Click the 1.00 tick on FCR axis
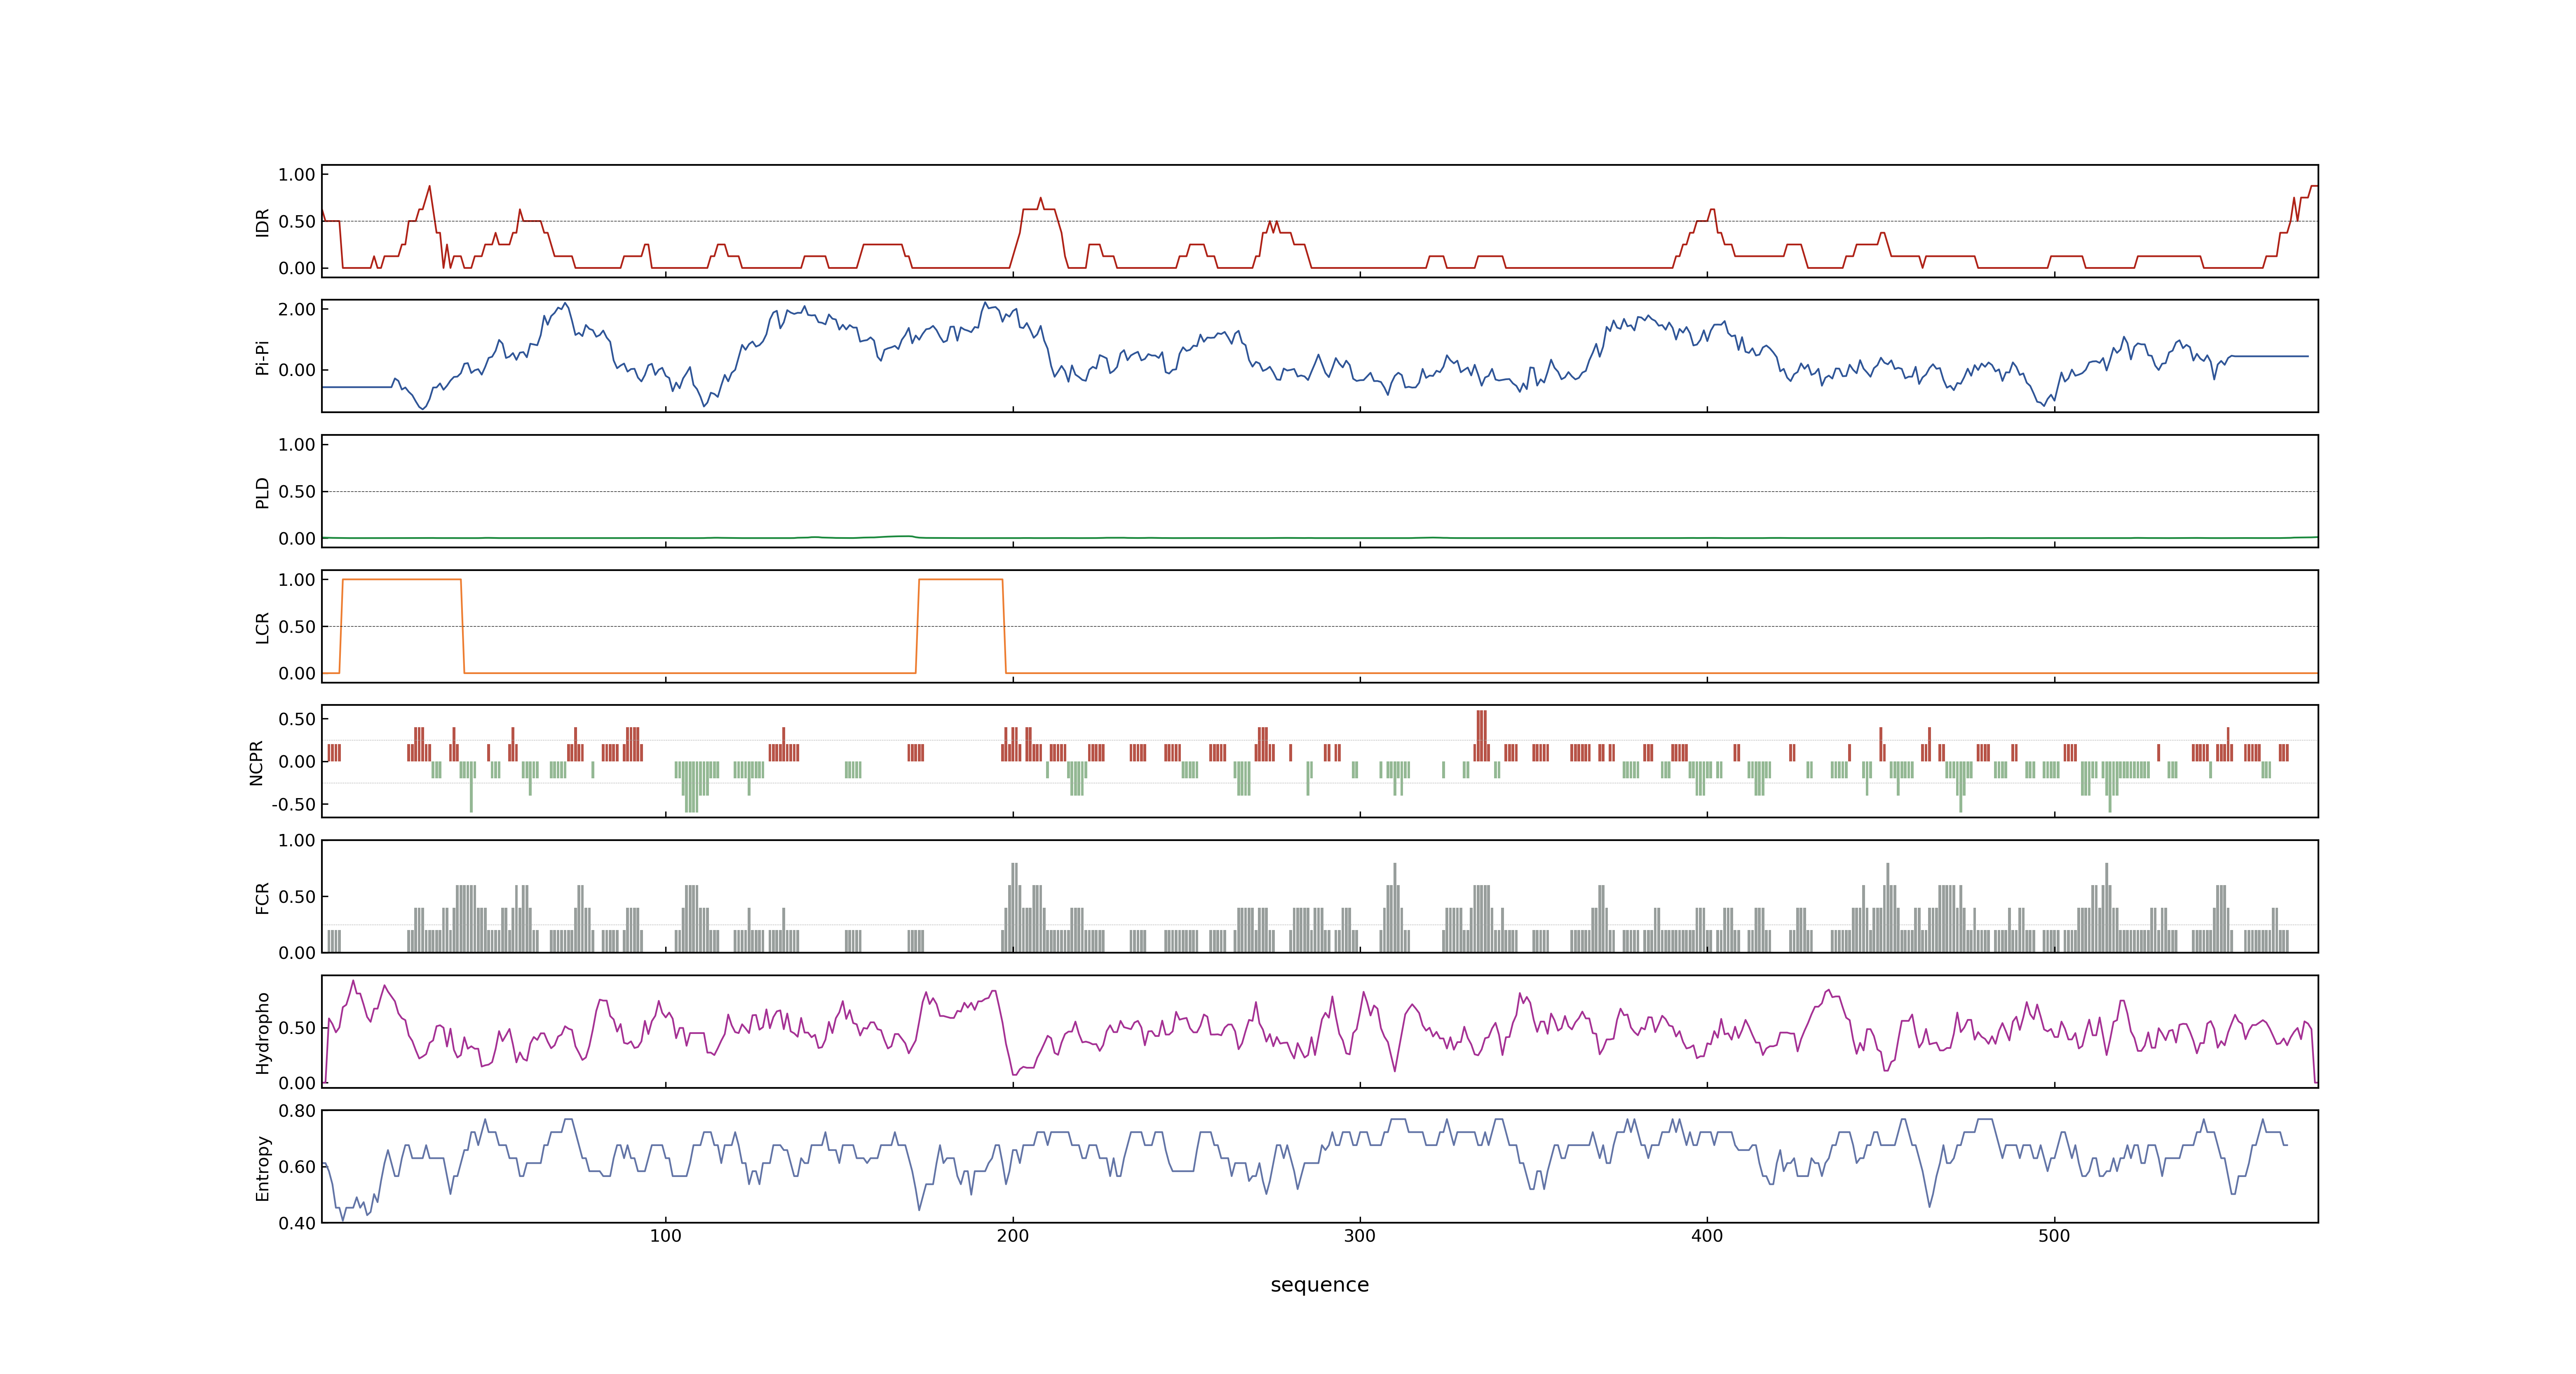The width and height of the screenshot is (2576, 1374). coord(297,840)
